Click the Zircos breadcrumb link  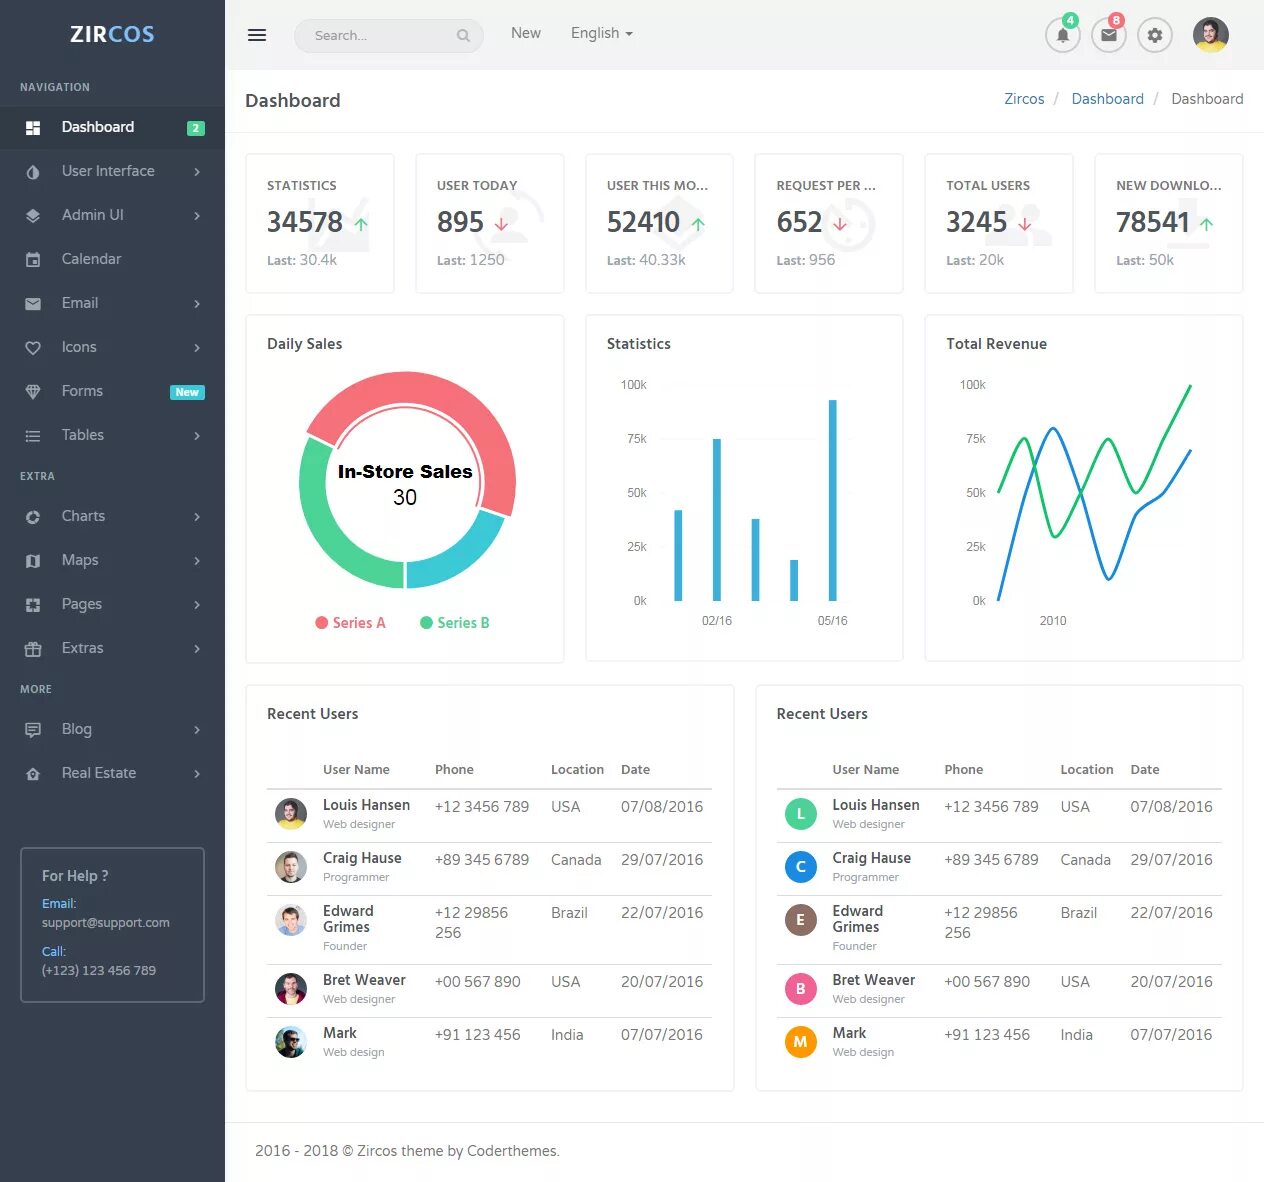(x=1024, y=99)
